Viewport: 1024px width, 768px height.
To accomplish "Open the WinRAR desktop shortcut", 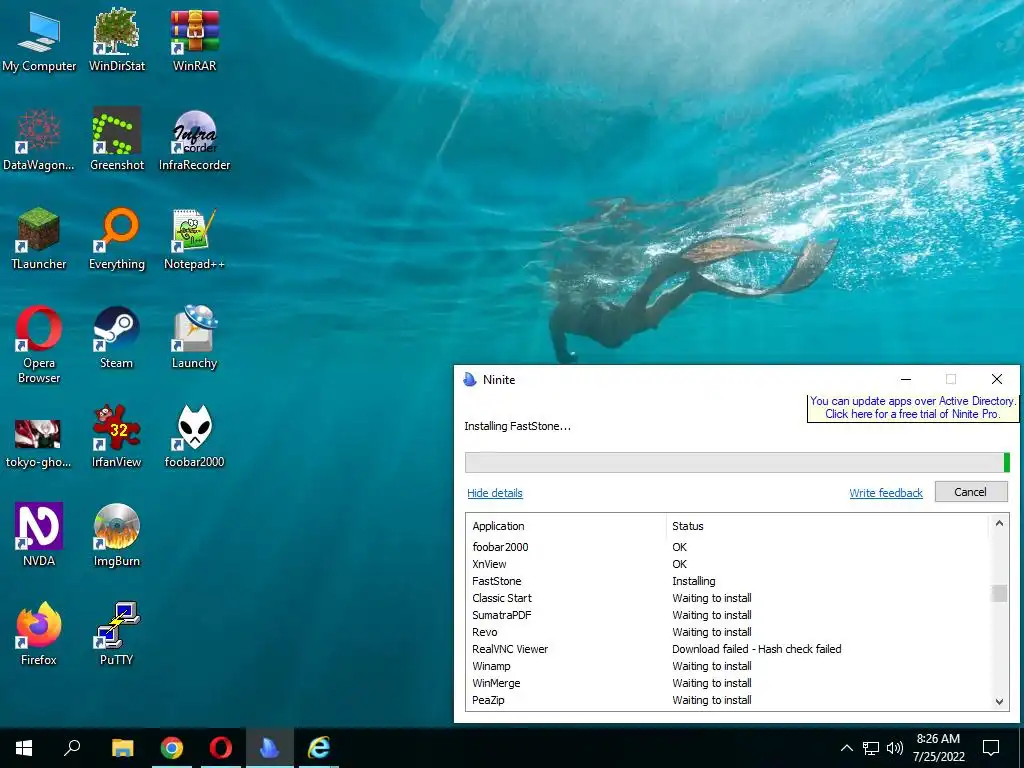I will point(194,40).
